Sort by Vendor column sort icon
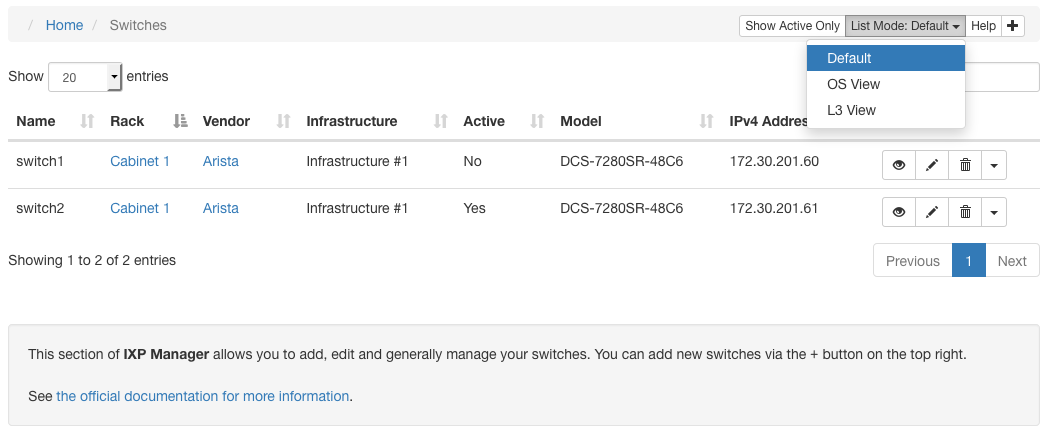Image resolution: width=1054 pixels, height=435 pixels. pos(284,121)
